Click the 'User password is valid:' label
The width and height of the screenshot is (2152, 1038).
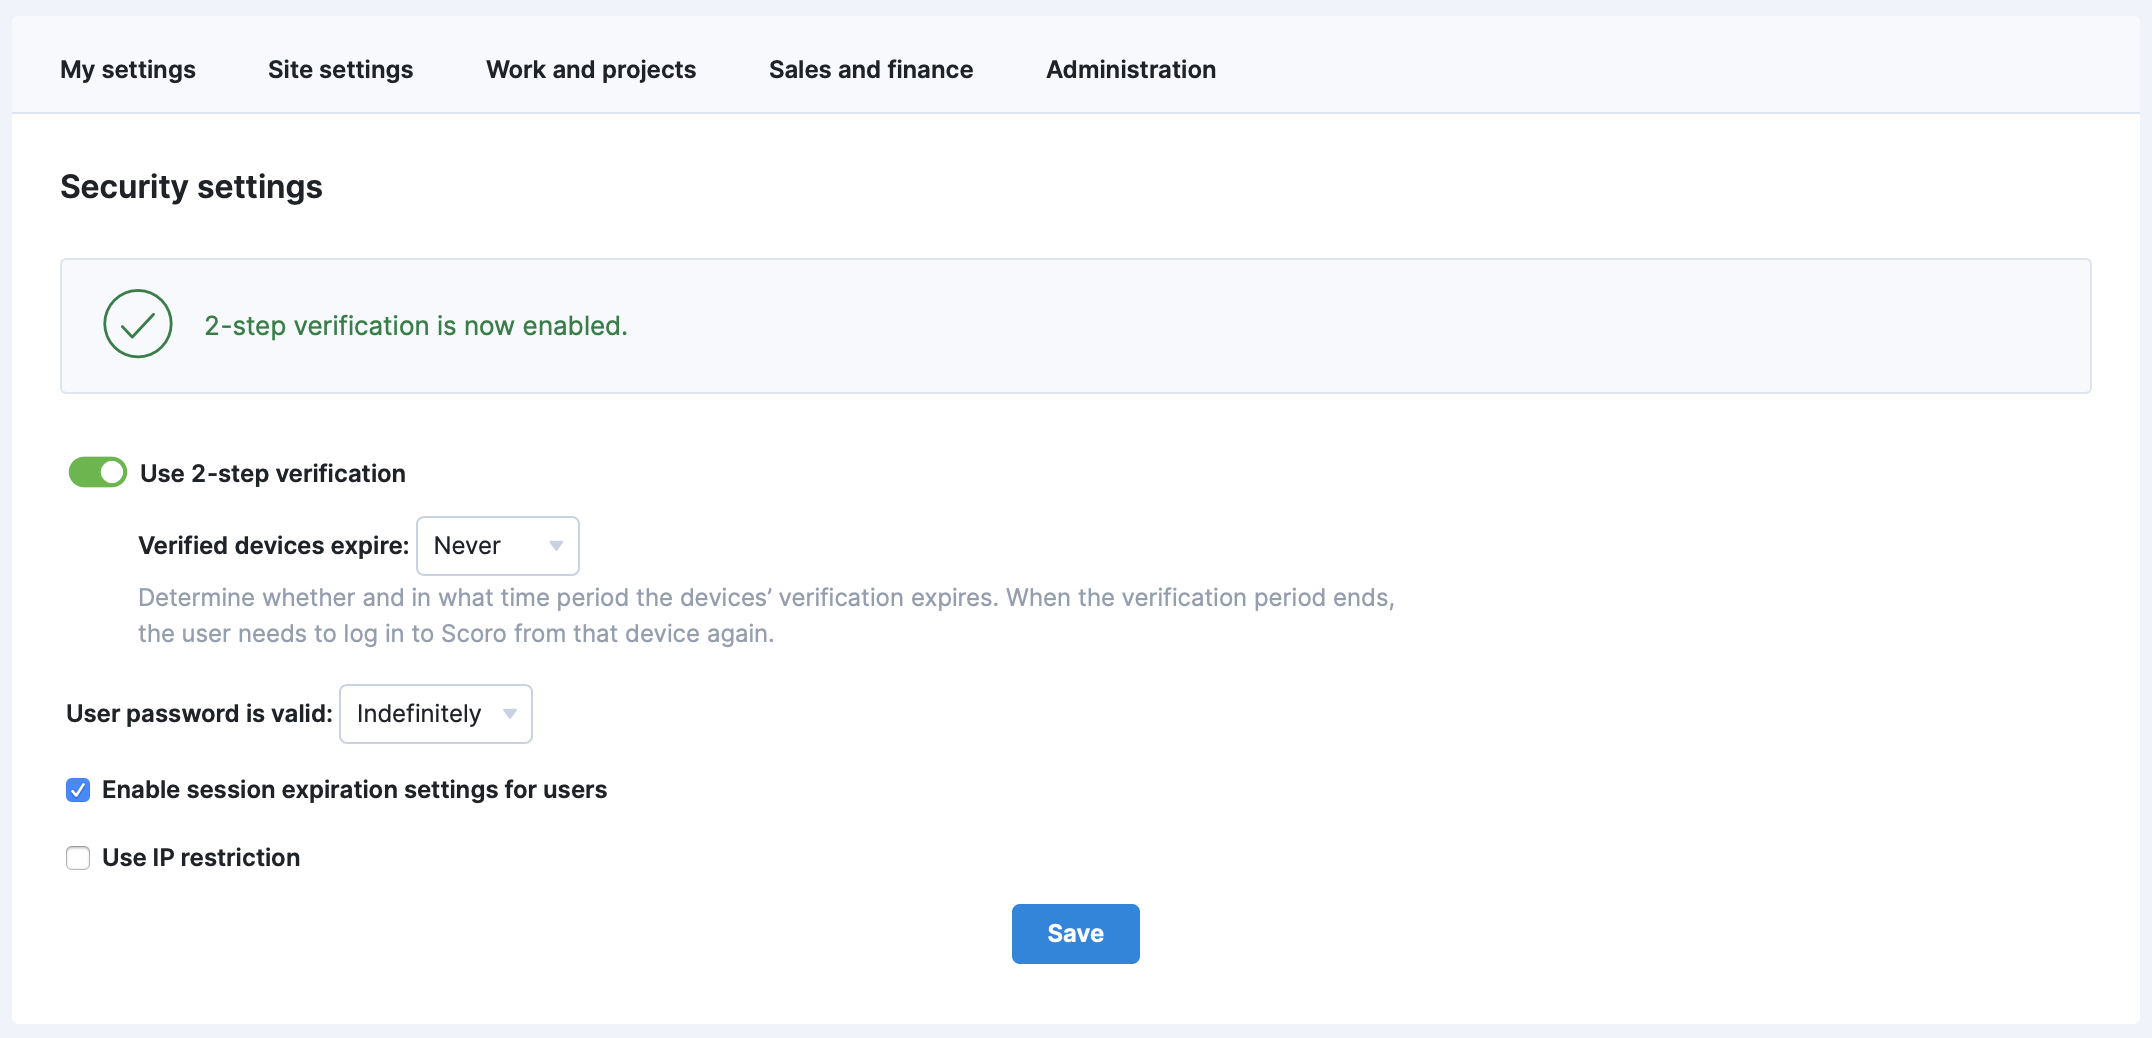point(199,714)
